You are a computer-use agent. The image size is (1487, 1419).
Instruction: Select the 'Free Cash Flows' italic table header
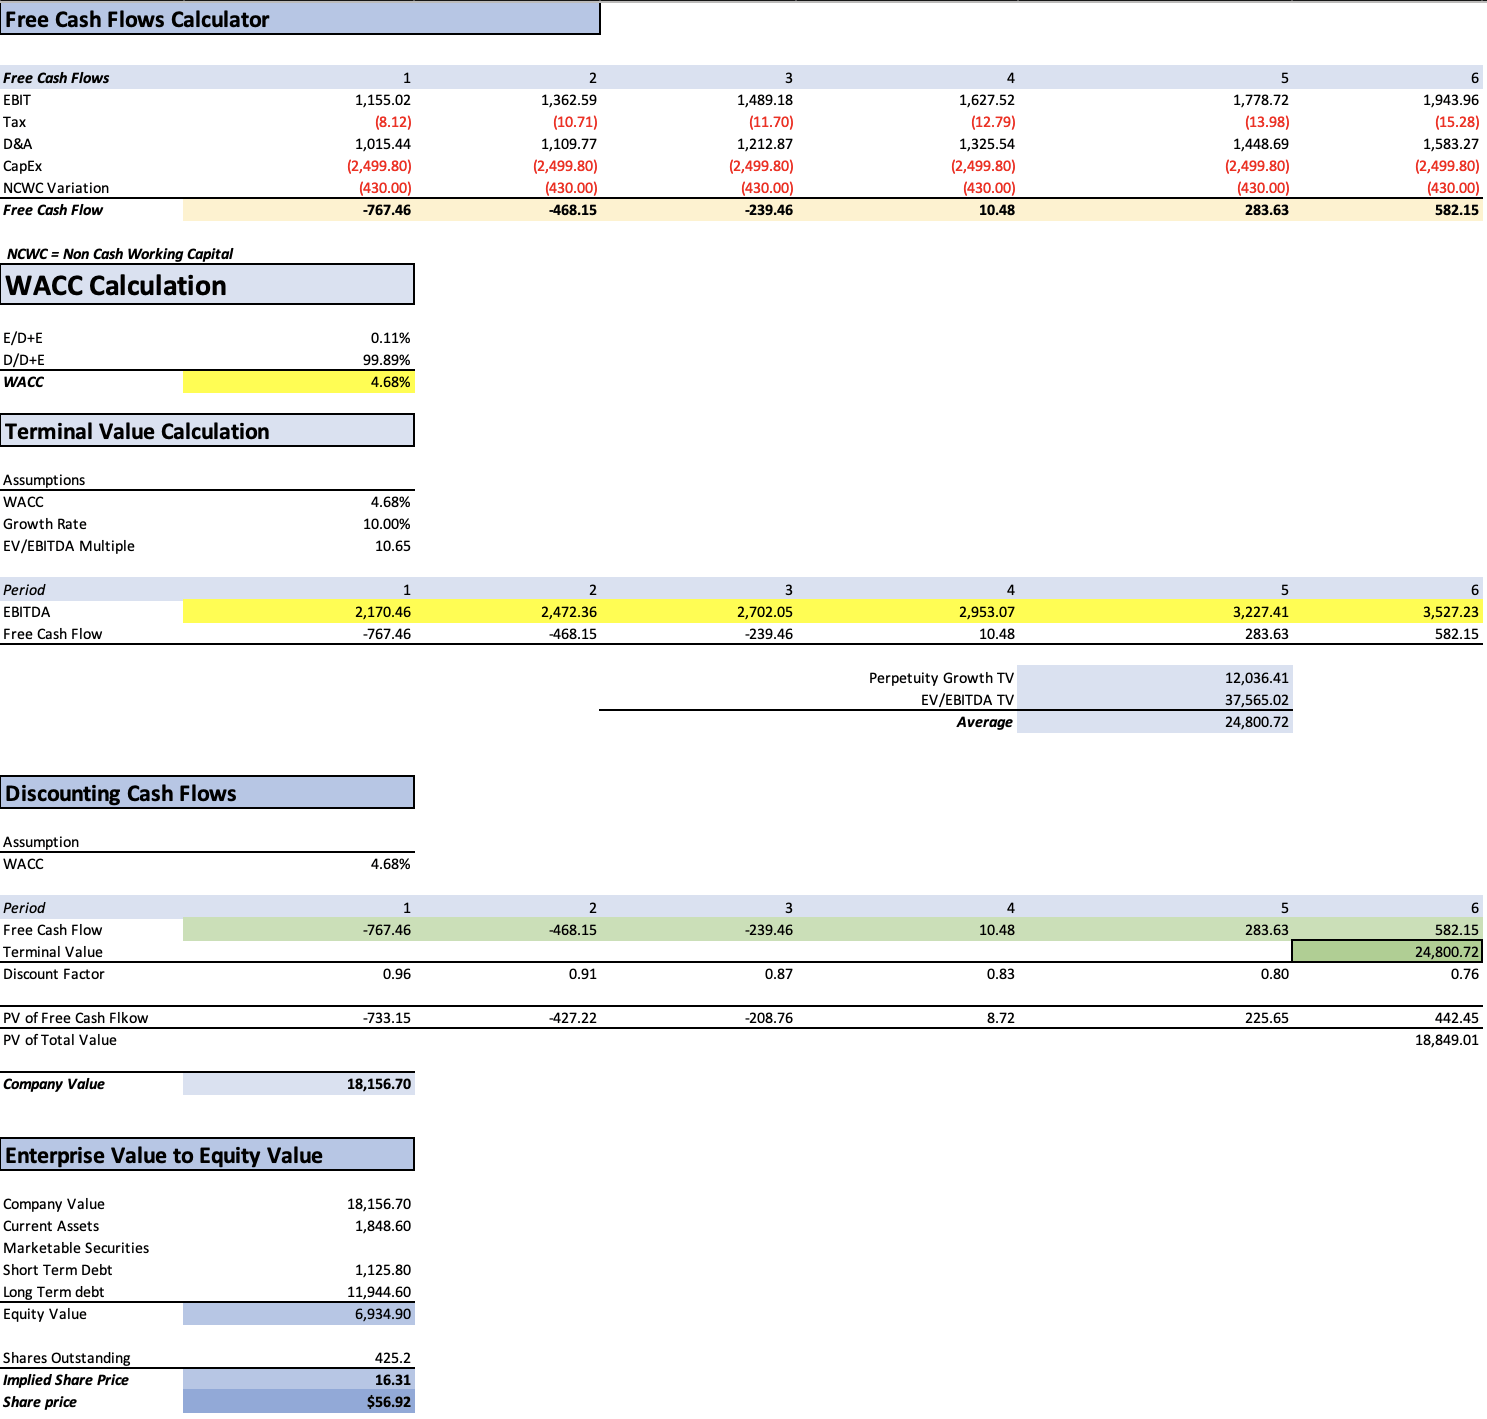pos(56,78)
